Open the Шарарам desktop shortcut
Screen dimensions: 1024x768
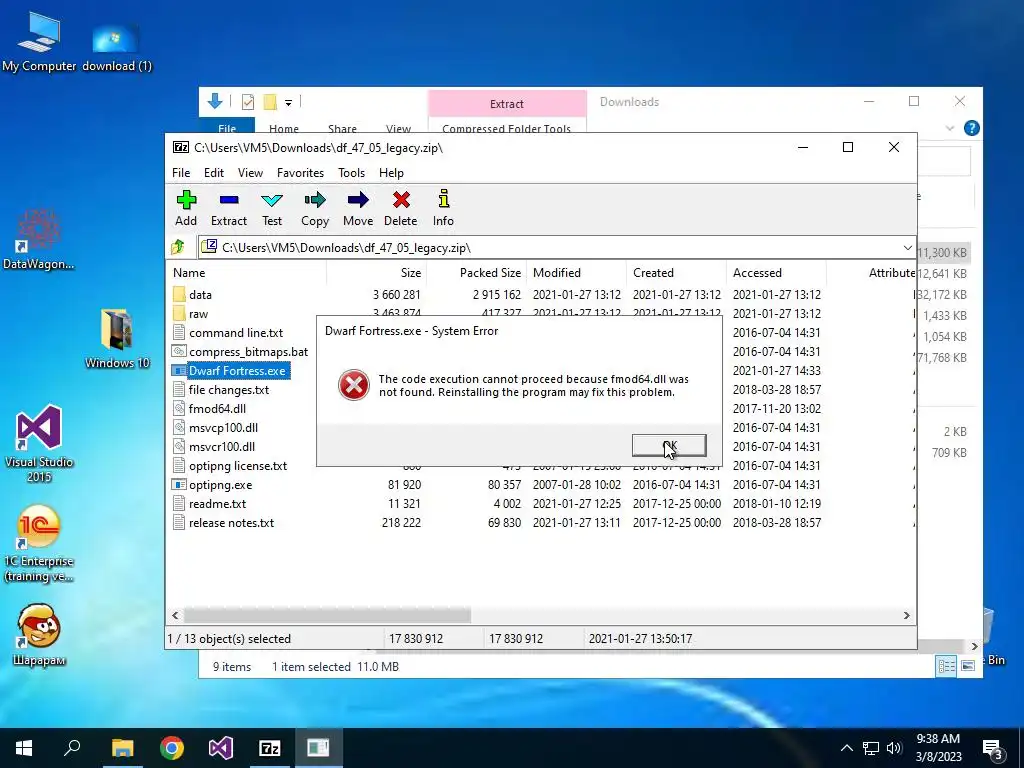point(39,635)
